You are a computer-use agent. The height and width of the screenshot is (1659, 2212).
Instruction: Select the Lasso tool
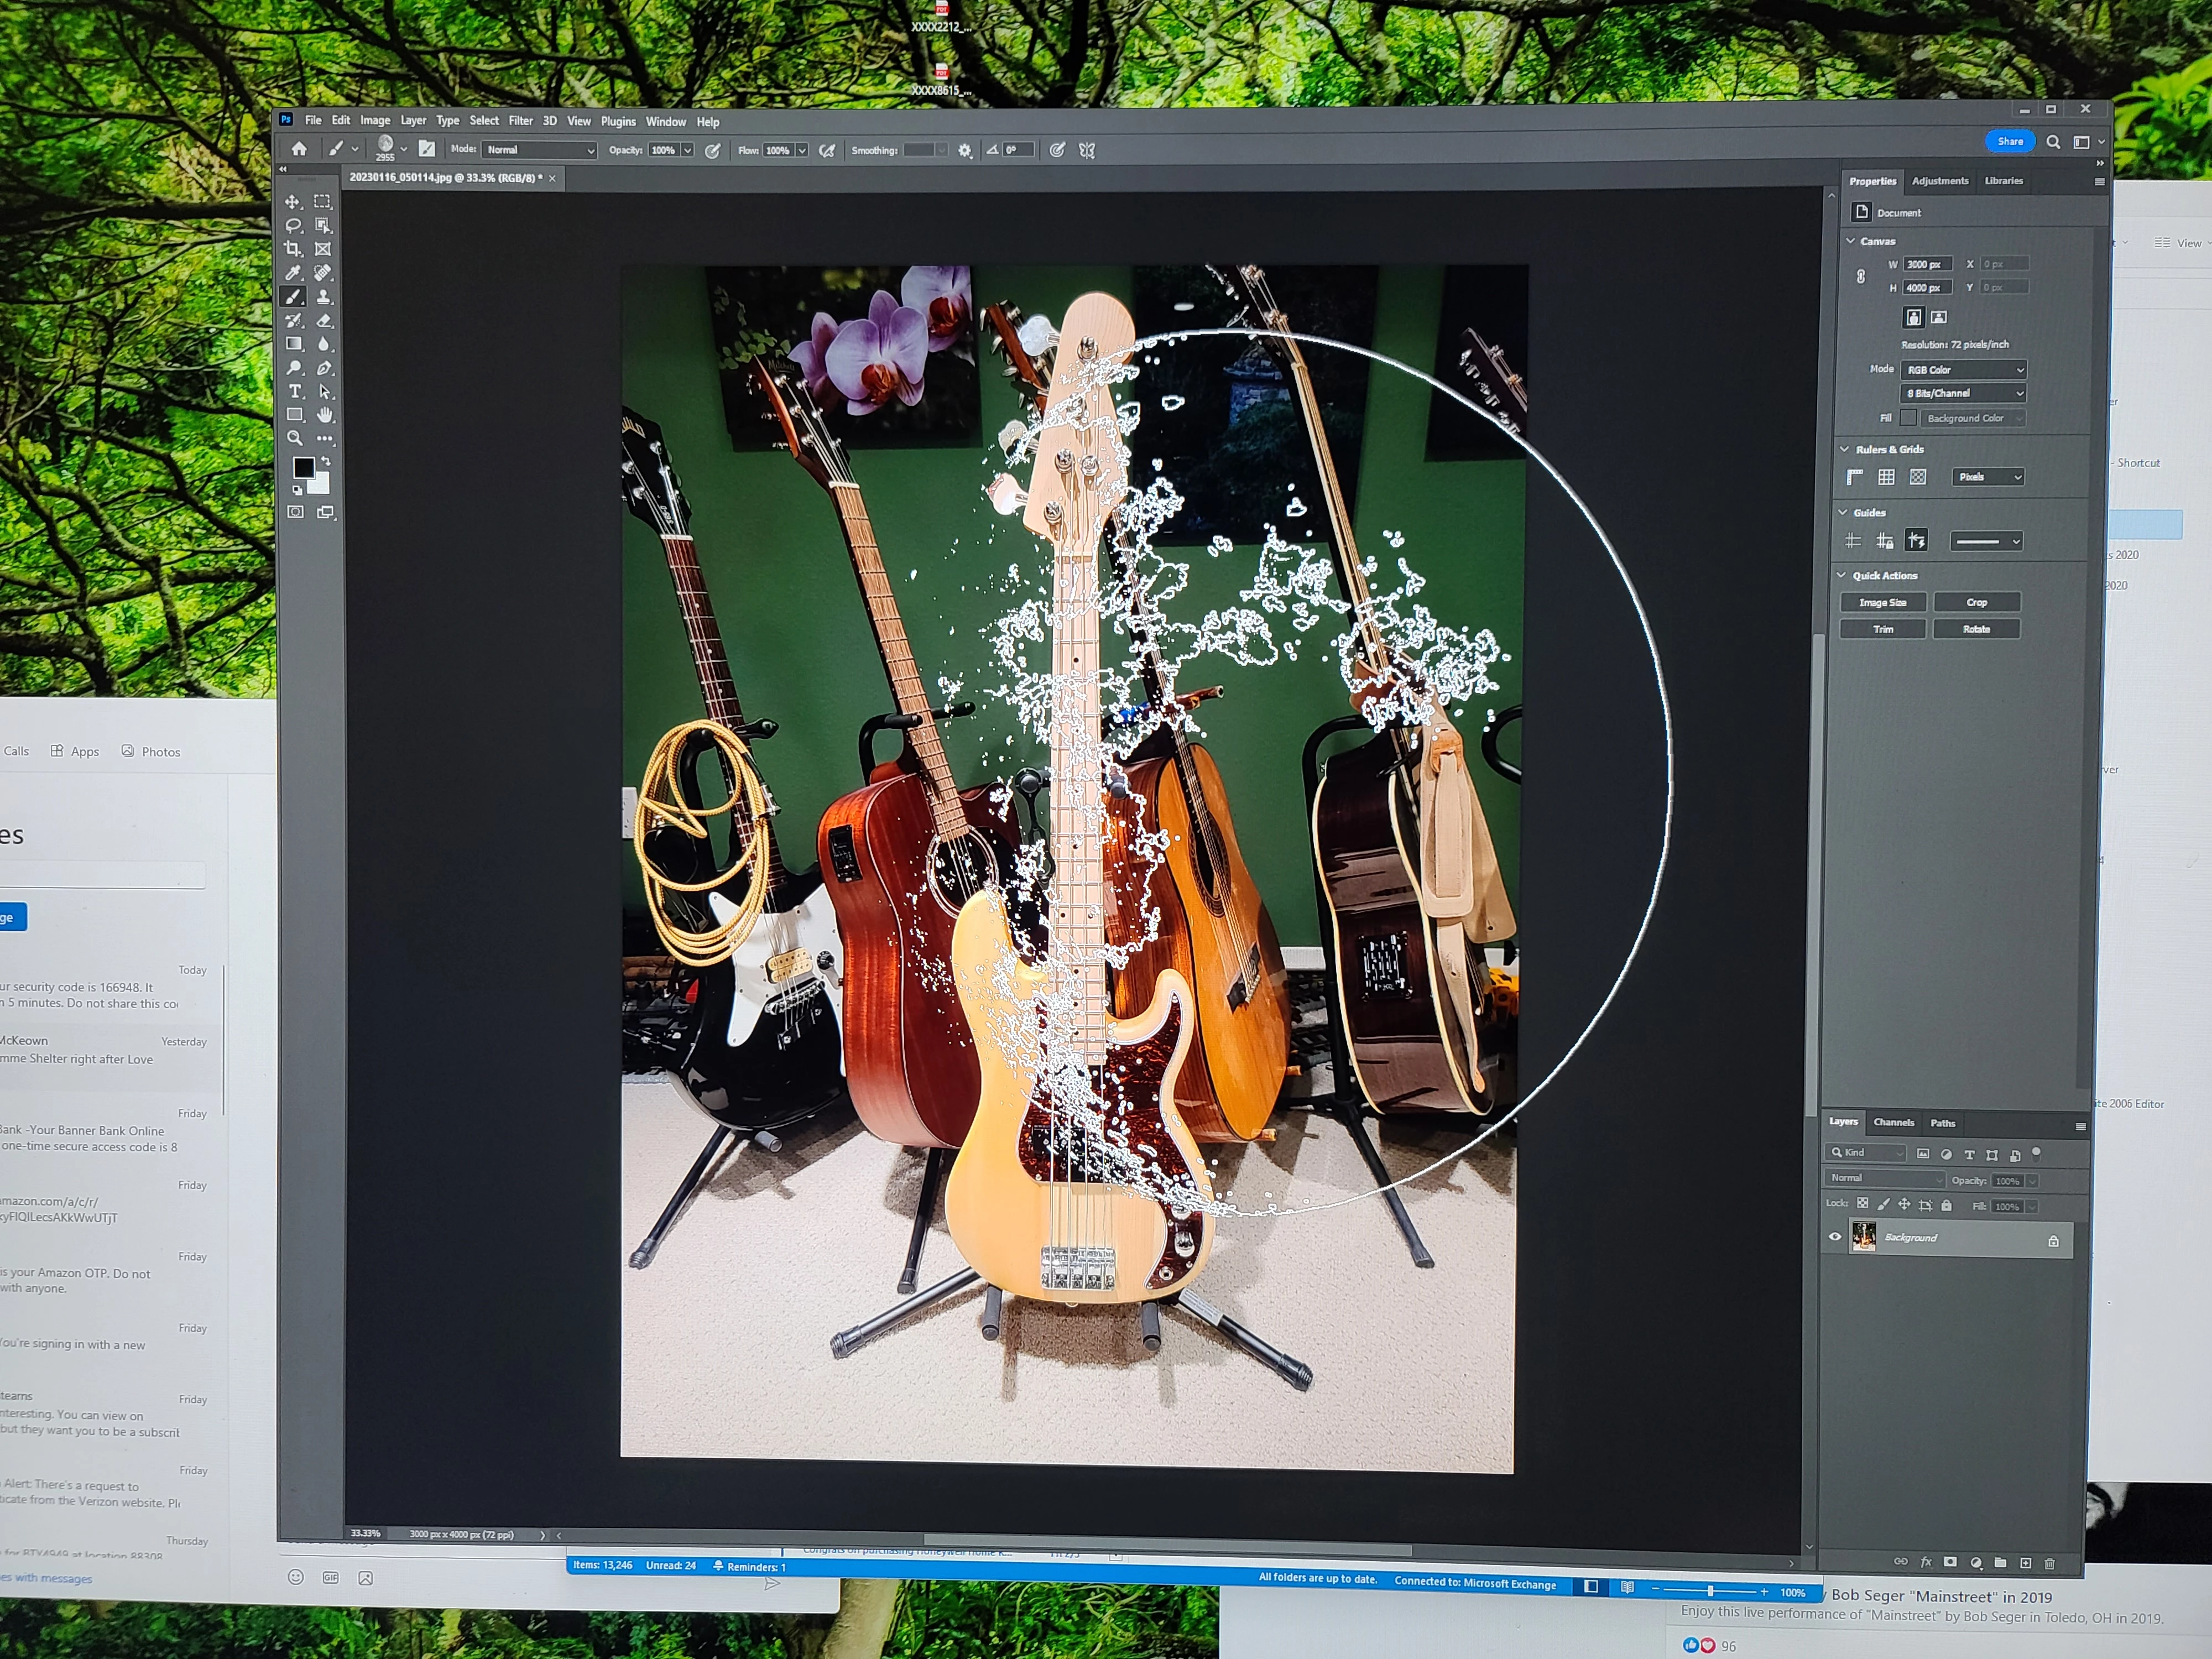(293, 226)
